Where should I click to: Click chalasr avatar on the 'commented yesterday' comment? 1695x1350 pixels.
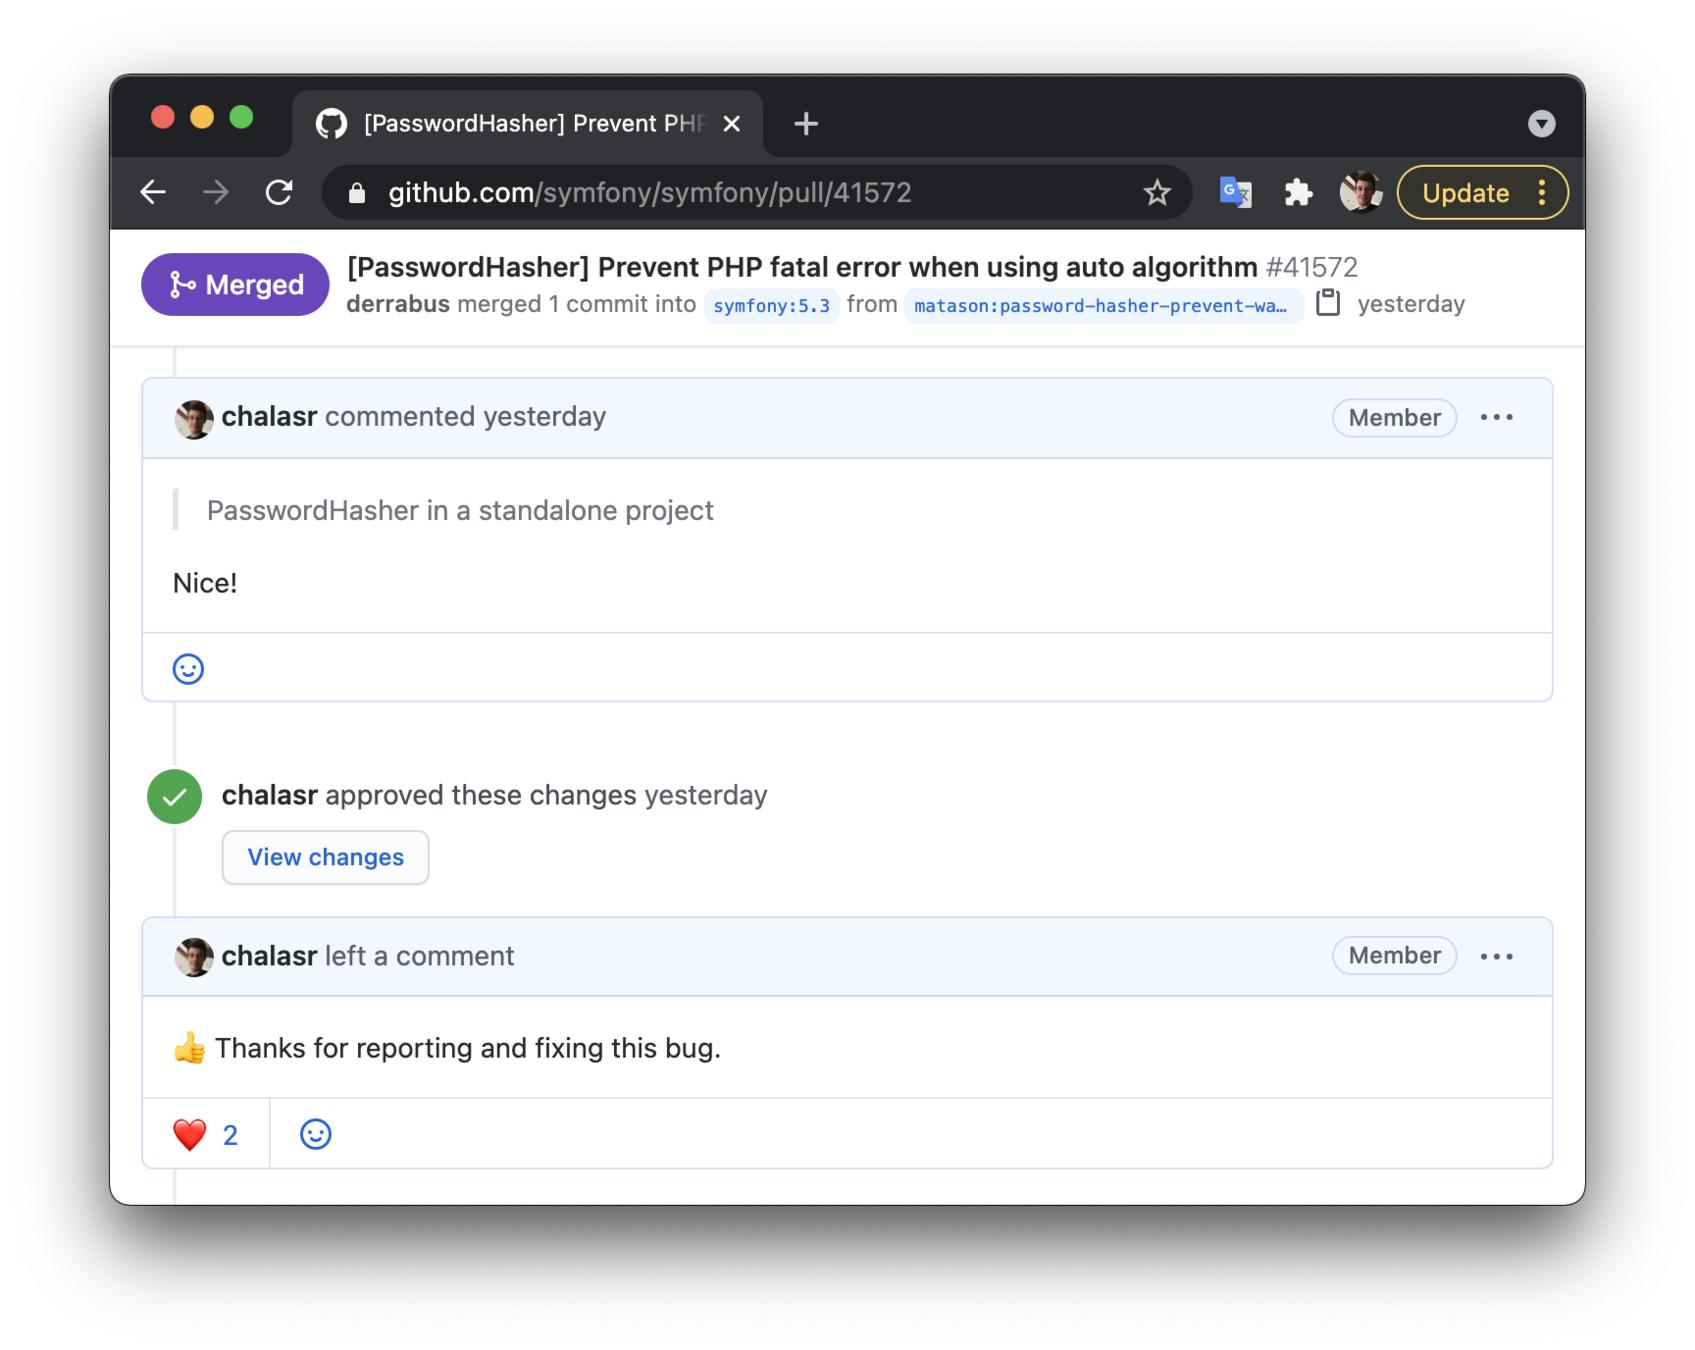point(193,418)
